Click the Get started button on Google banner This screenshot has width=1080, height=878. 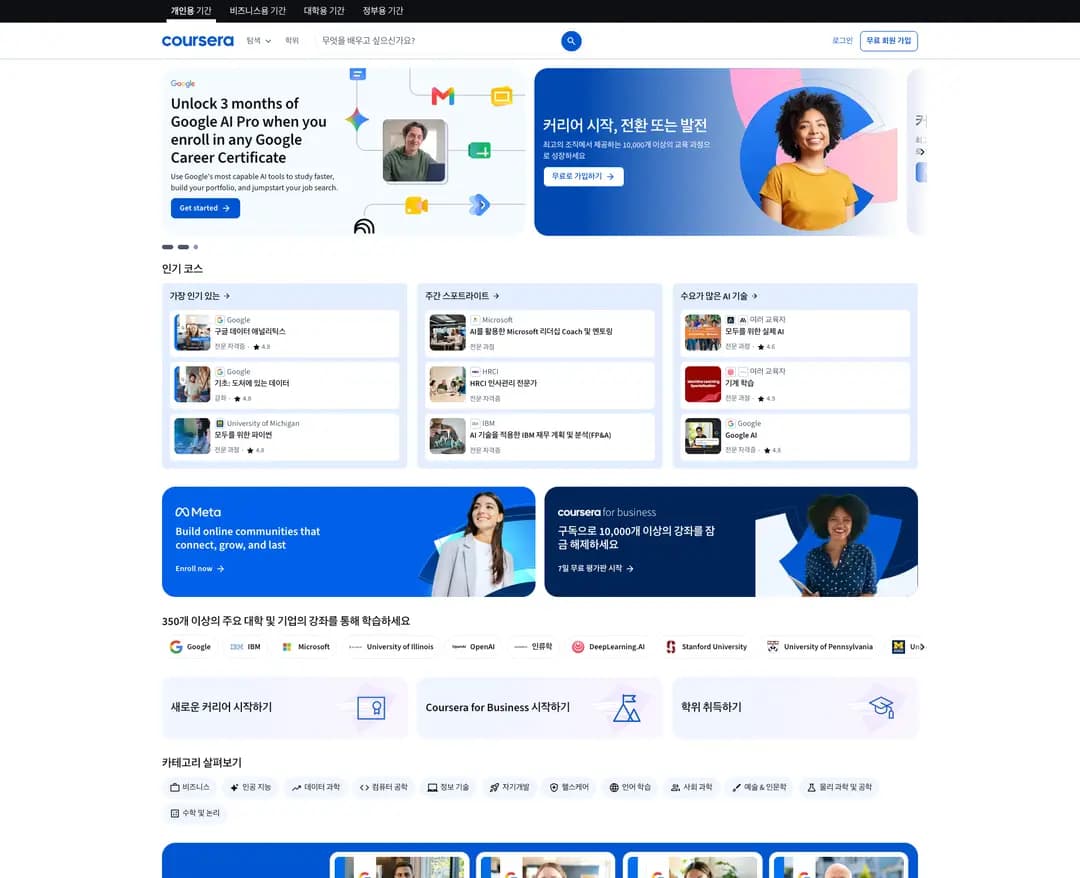click(x=205, y=208)
